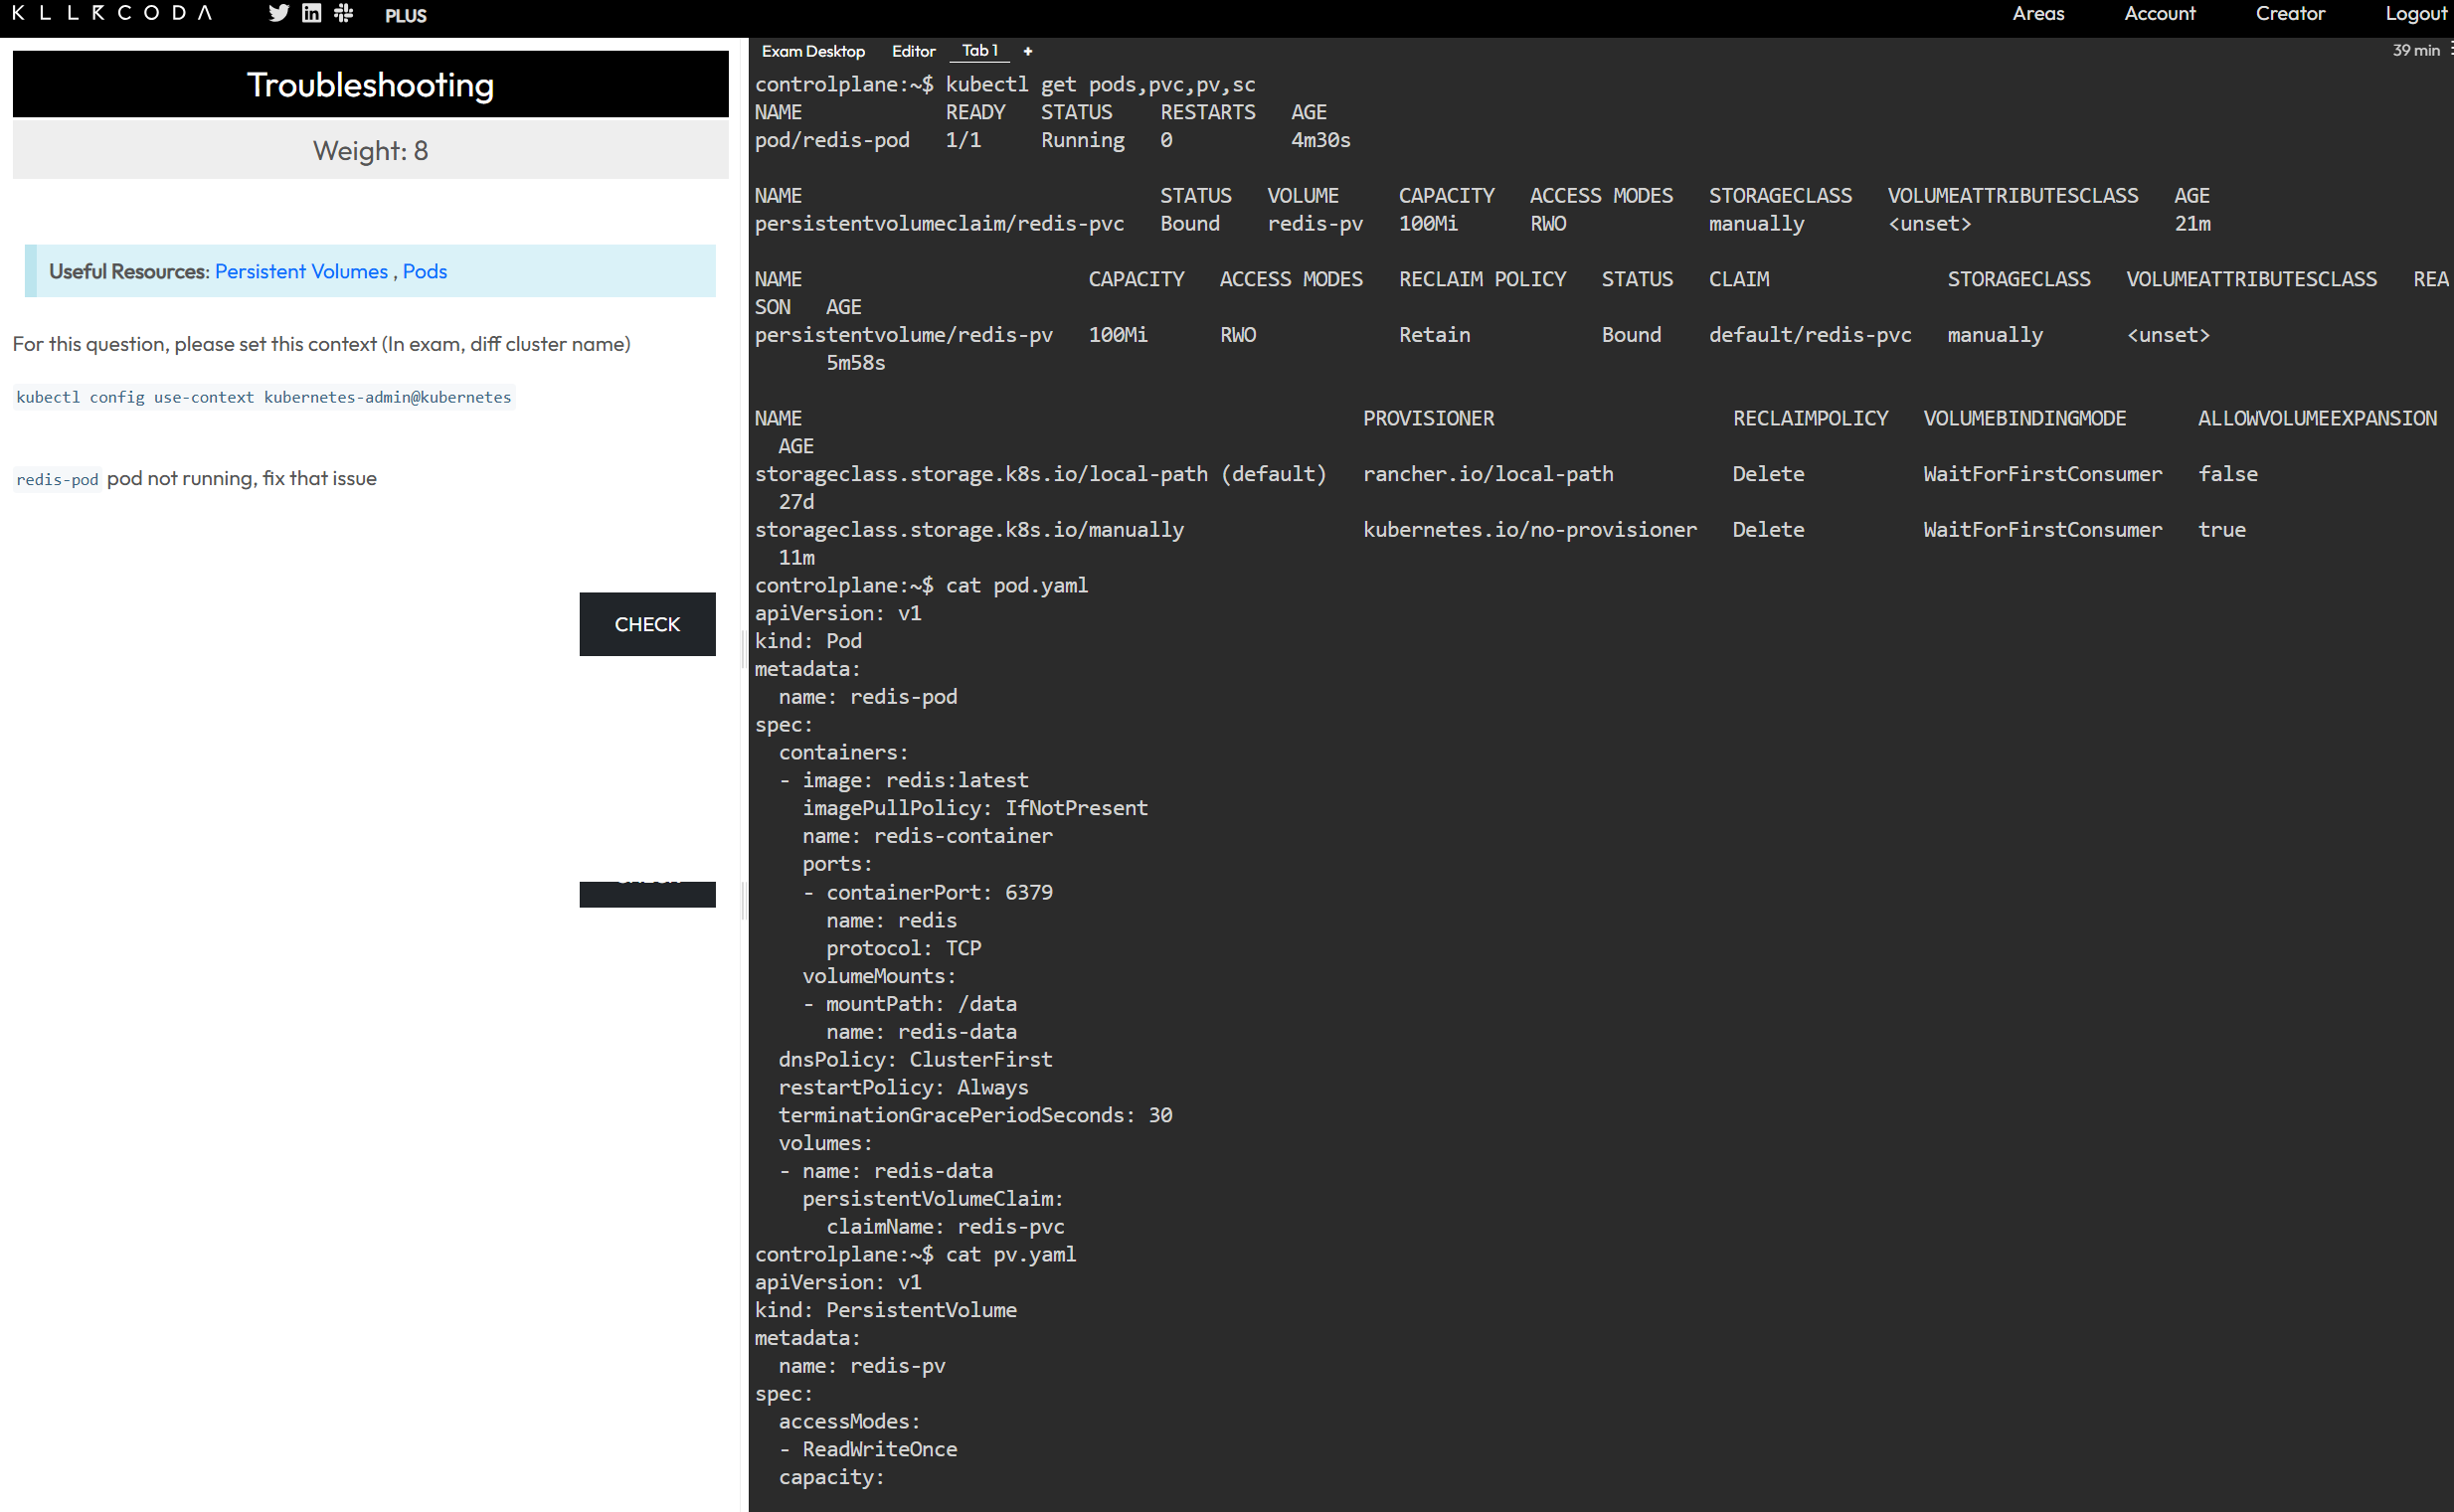The image size is (2454, 1512).
Task: Select Tab 1 terminal tab
Action: pyautogui.click(x=979, y=50)
